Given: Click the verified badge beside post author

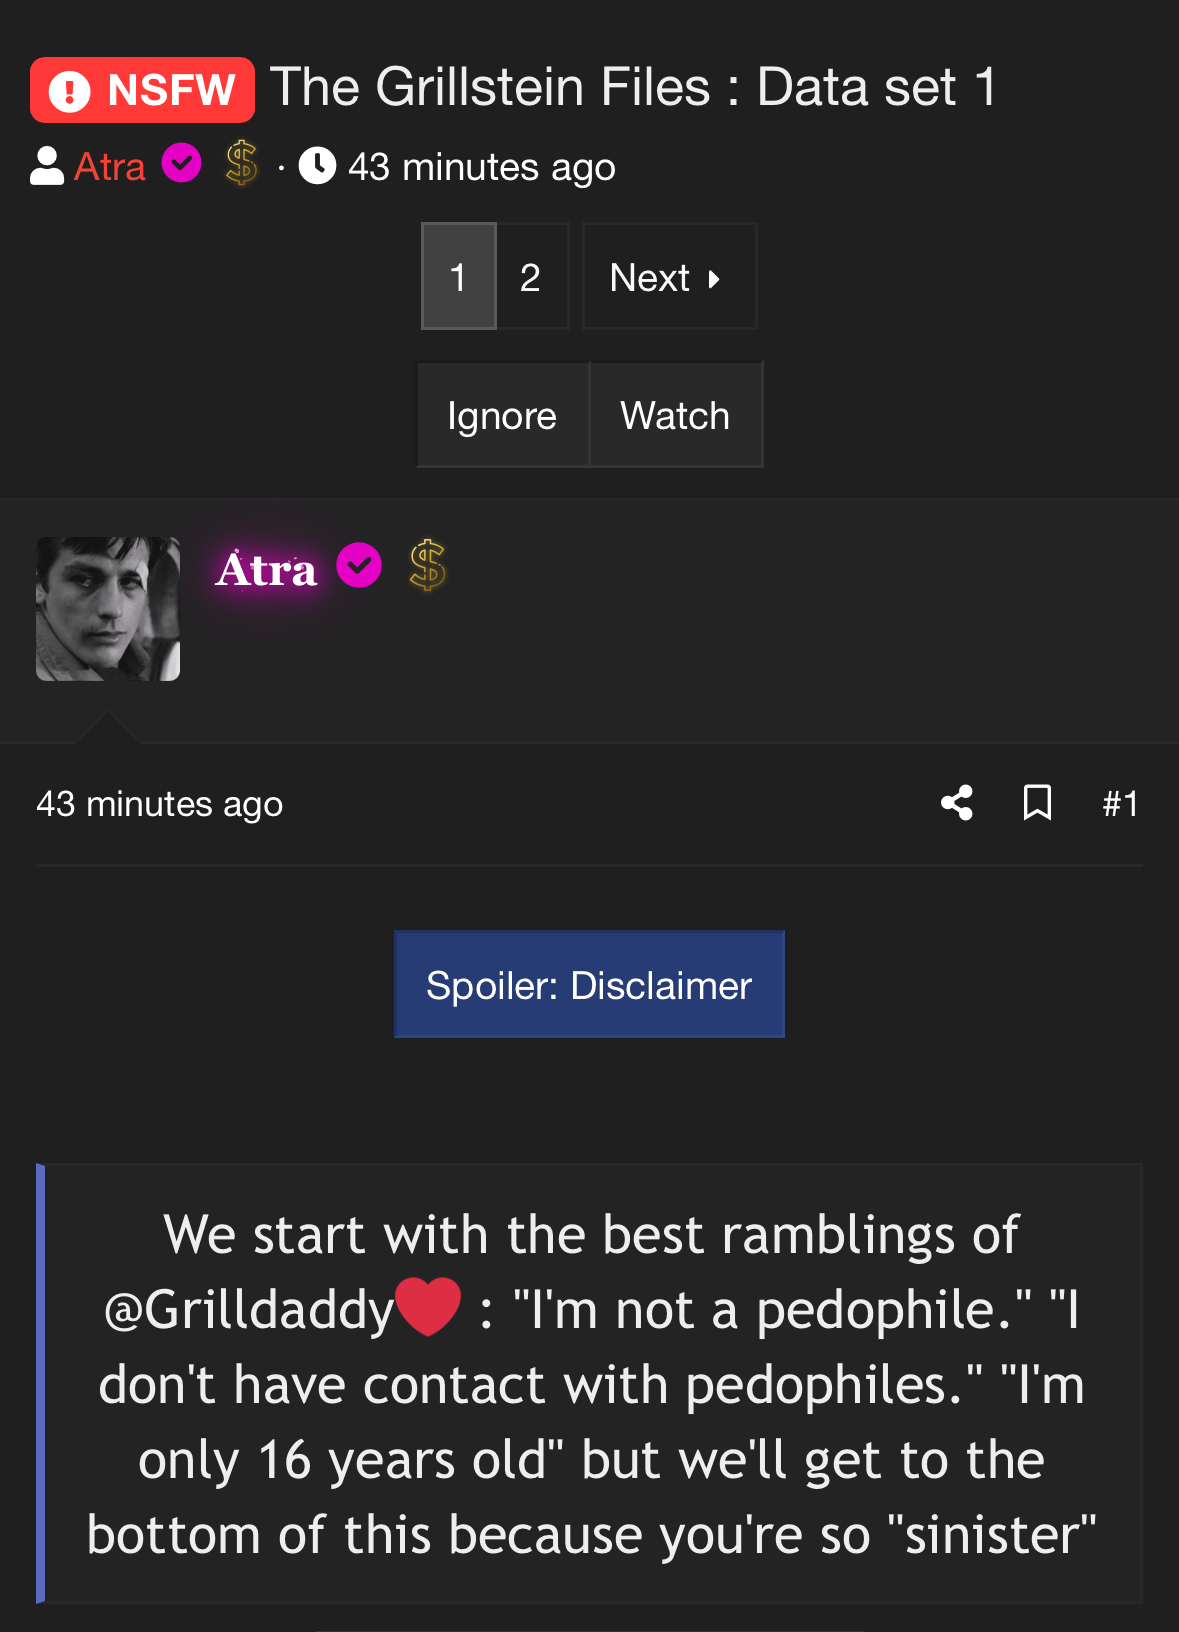Looking at the screenshot, I should [x=359, y=566].
